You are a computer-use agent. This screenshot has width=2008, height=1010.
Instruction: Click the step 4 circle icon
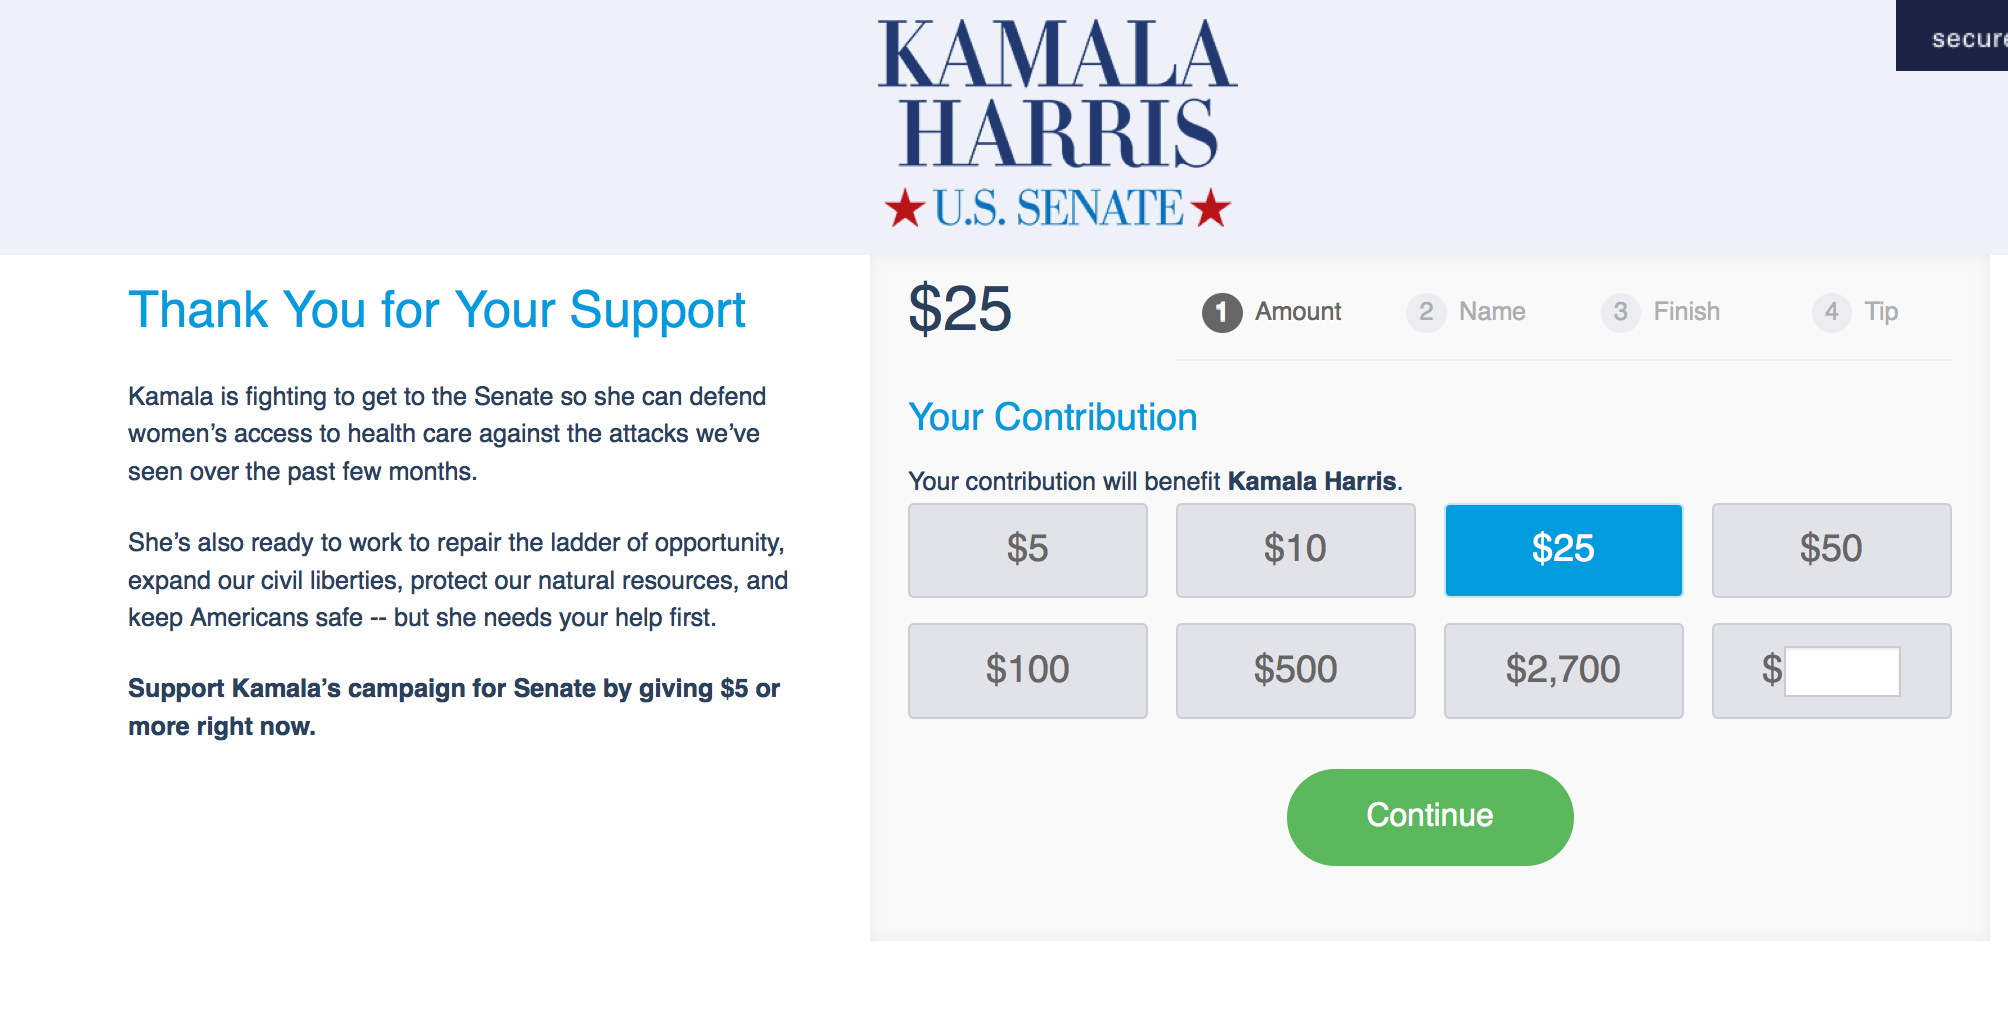tap(1831, 312)
